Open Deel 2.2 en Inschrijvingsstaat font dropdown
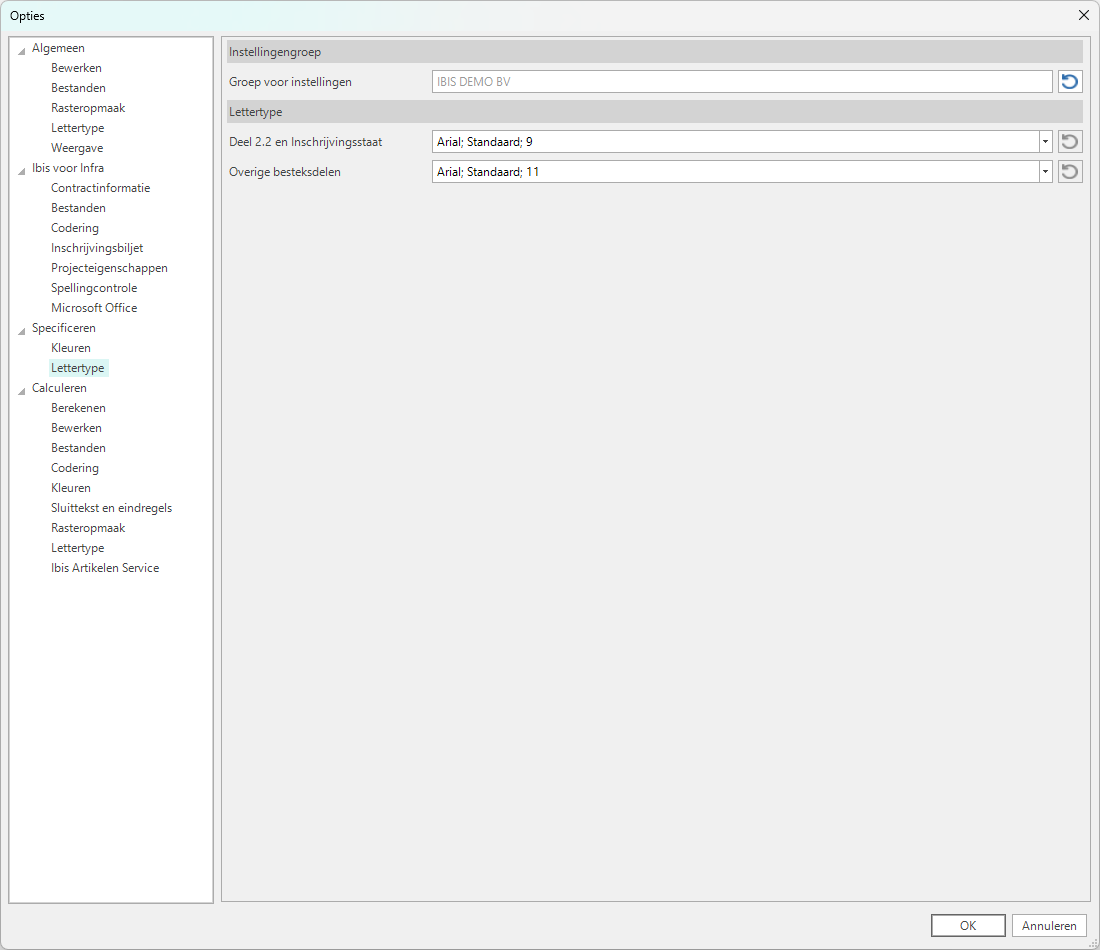1100x950 pixels. coord(1045,142)
